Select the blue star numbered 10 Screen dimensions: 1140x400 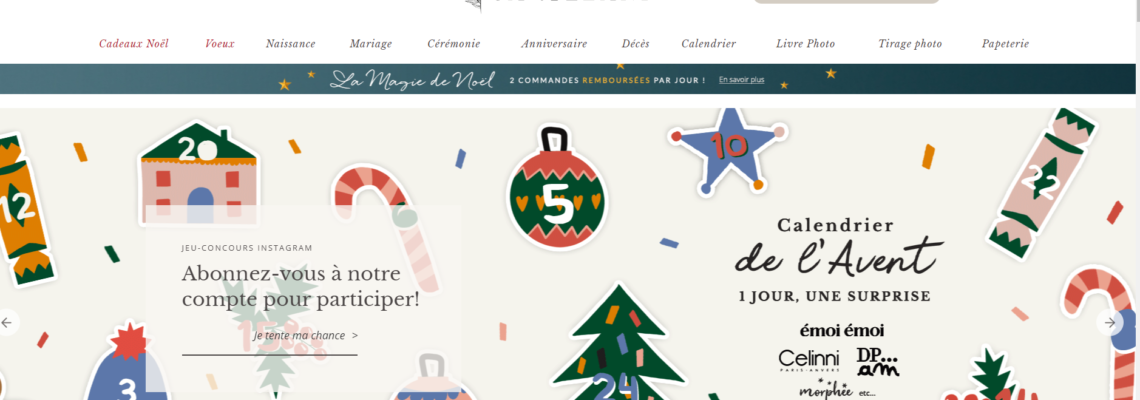(x=726, y=151)
